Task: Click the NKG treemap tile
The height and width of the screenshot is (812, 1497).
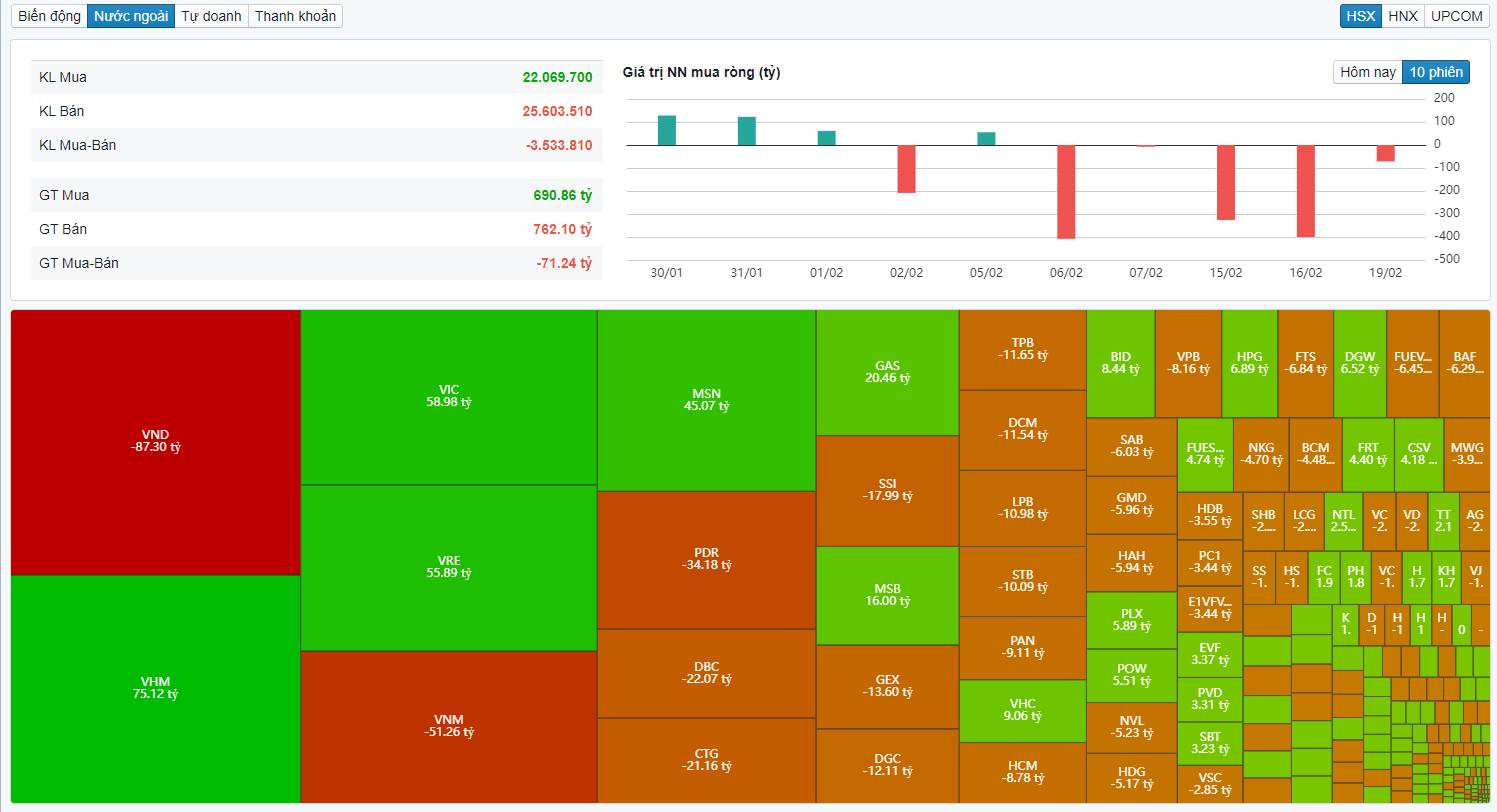Action: (1262, 454)
